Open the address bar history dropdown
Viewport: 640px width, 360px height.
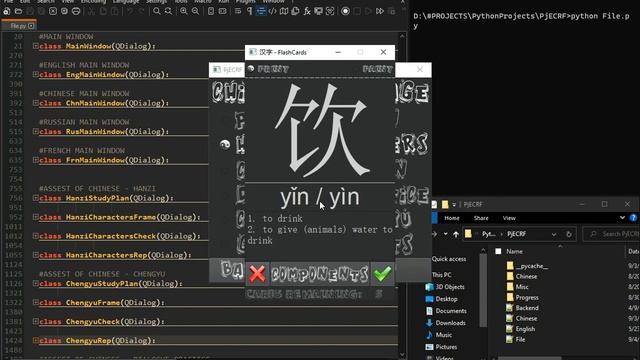pos(554,234)
